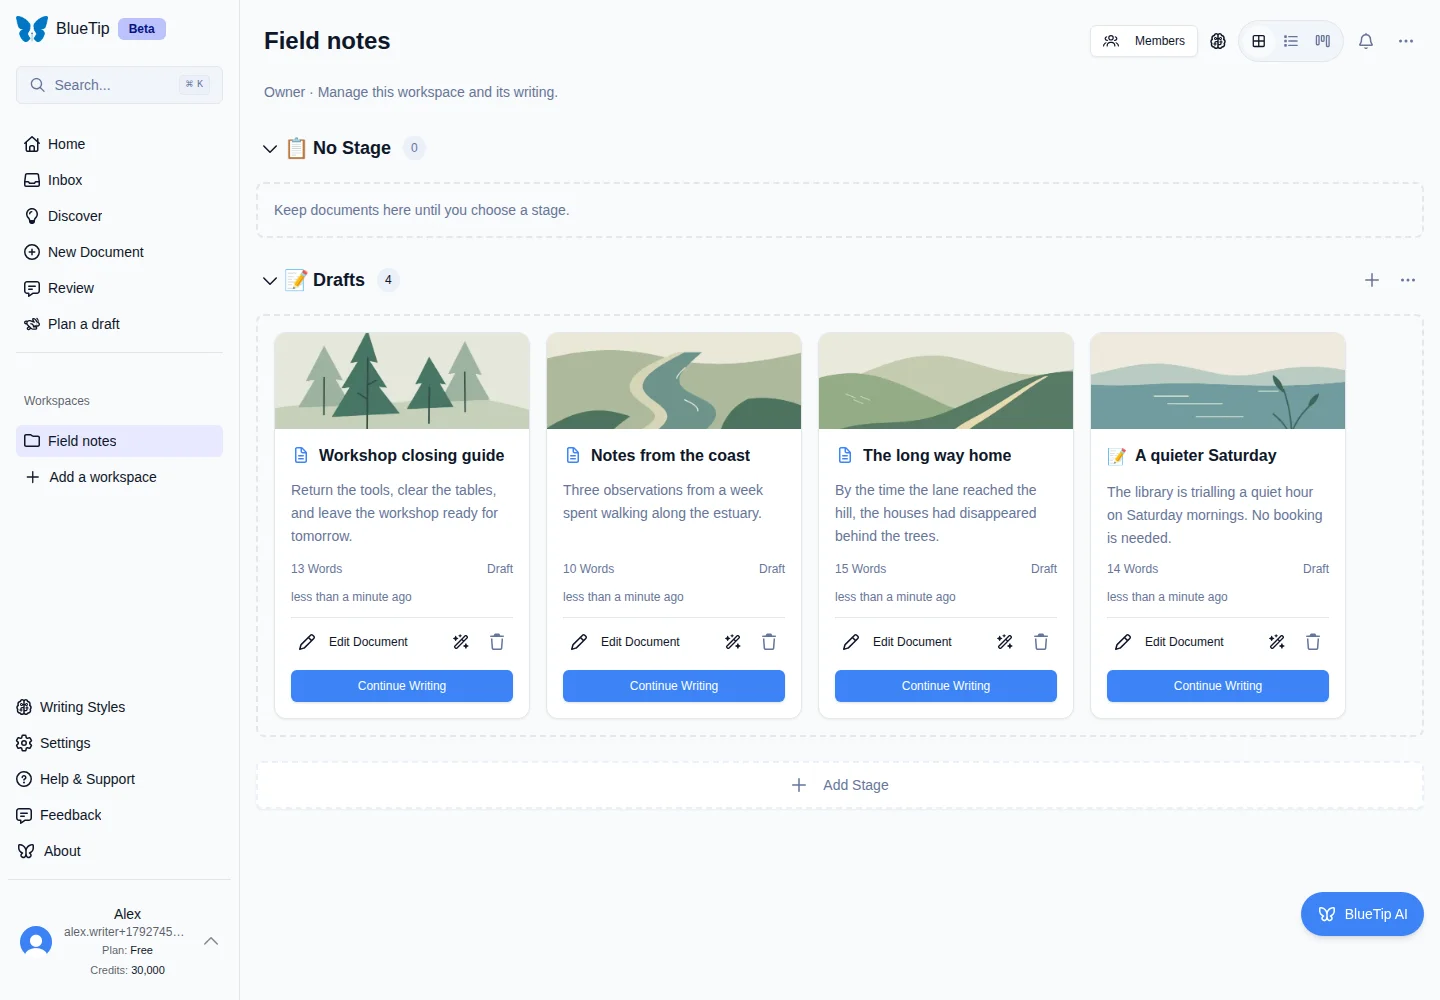This screenshot has width=1440, height=1000.
Task: Delete The long way home card
Action: pyautogui.click(x=1041, y=642)
